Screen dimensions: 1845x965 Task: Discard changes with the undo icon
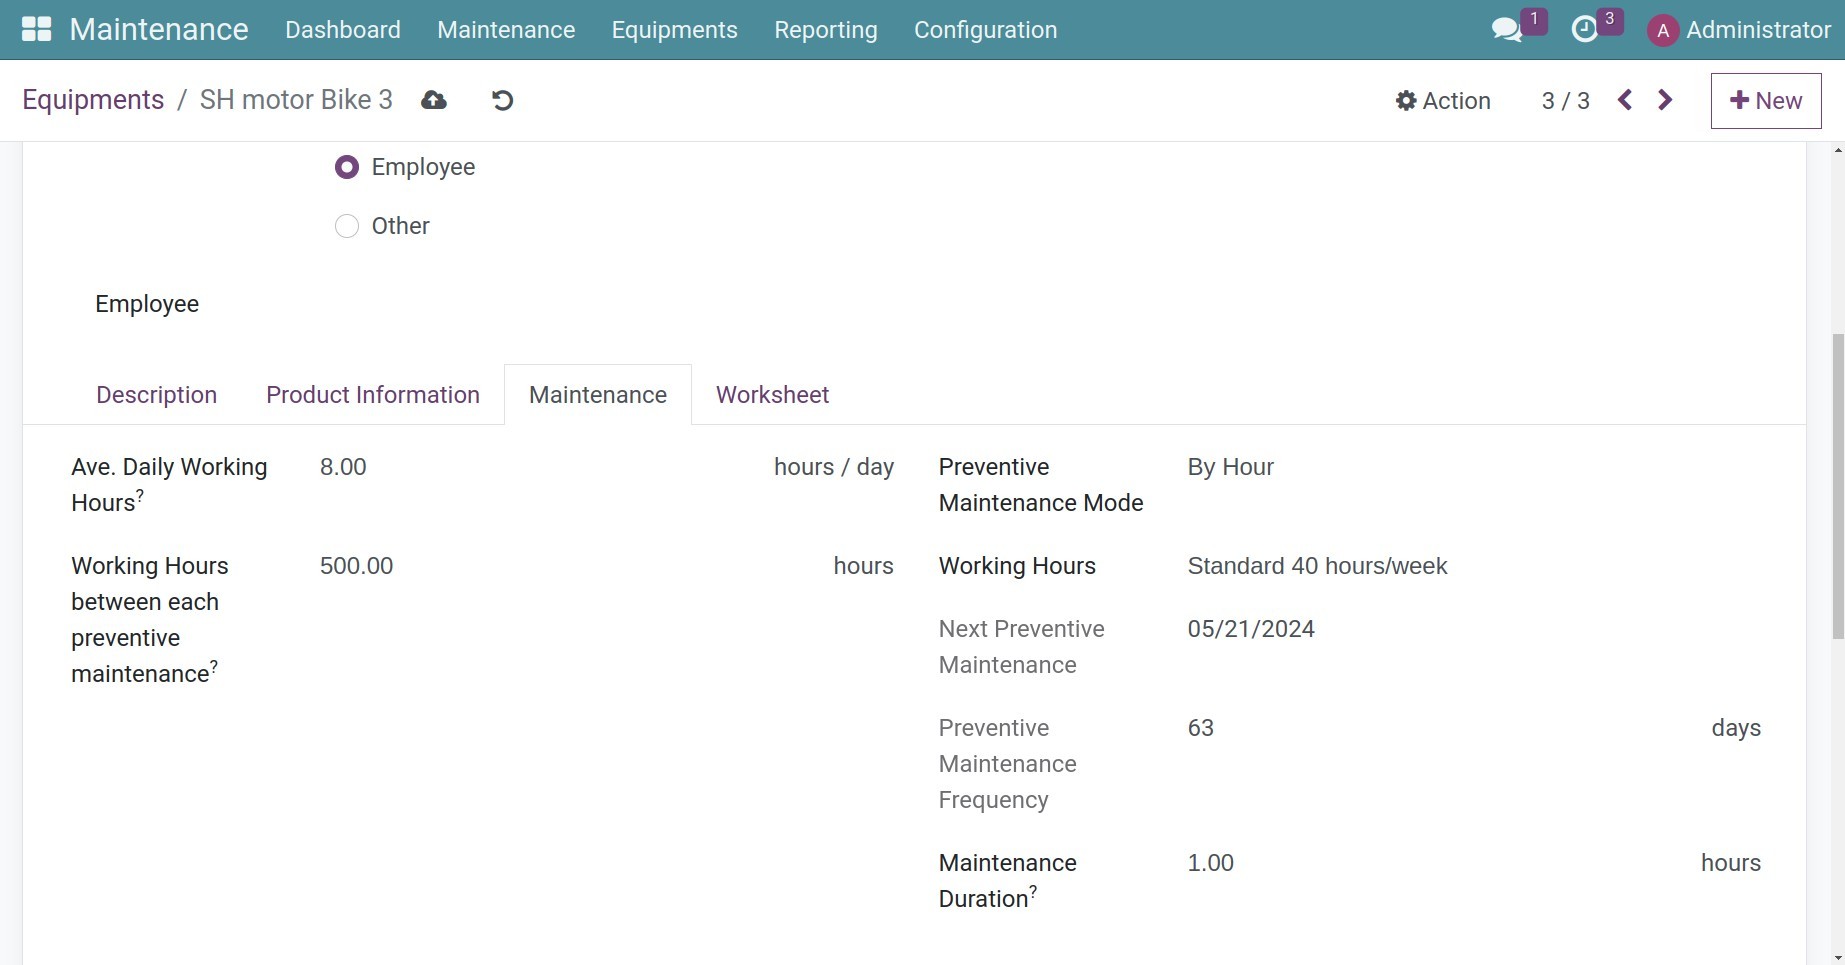click(502, 100)
